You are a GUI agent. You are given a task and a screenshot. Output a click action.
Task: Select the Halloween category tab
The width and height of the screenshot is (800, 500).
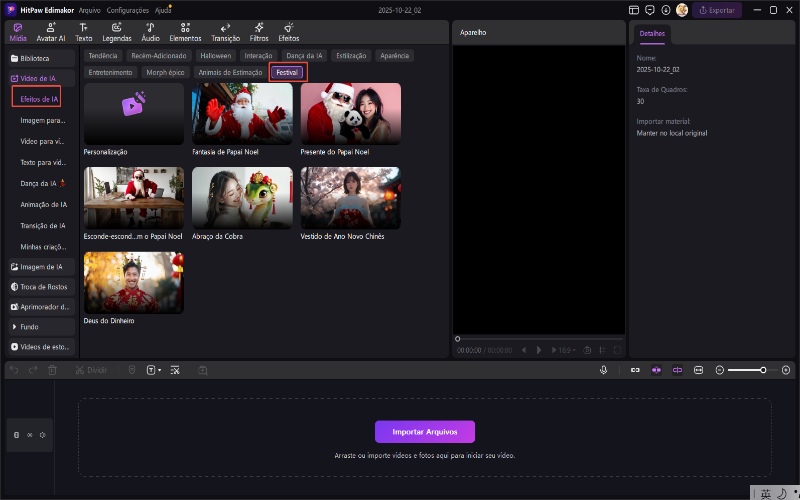point(215,56)
